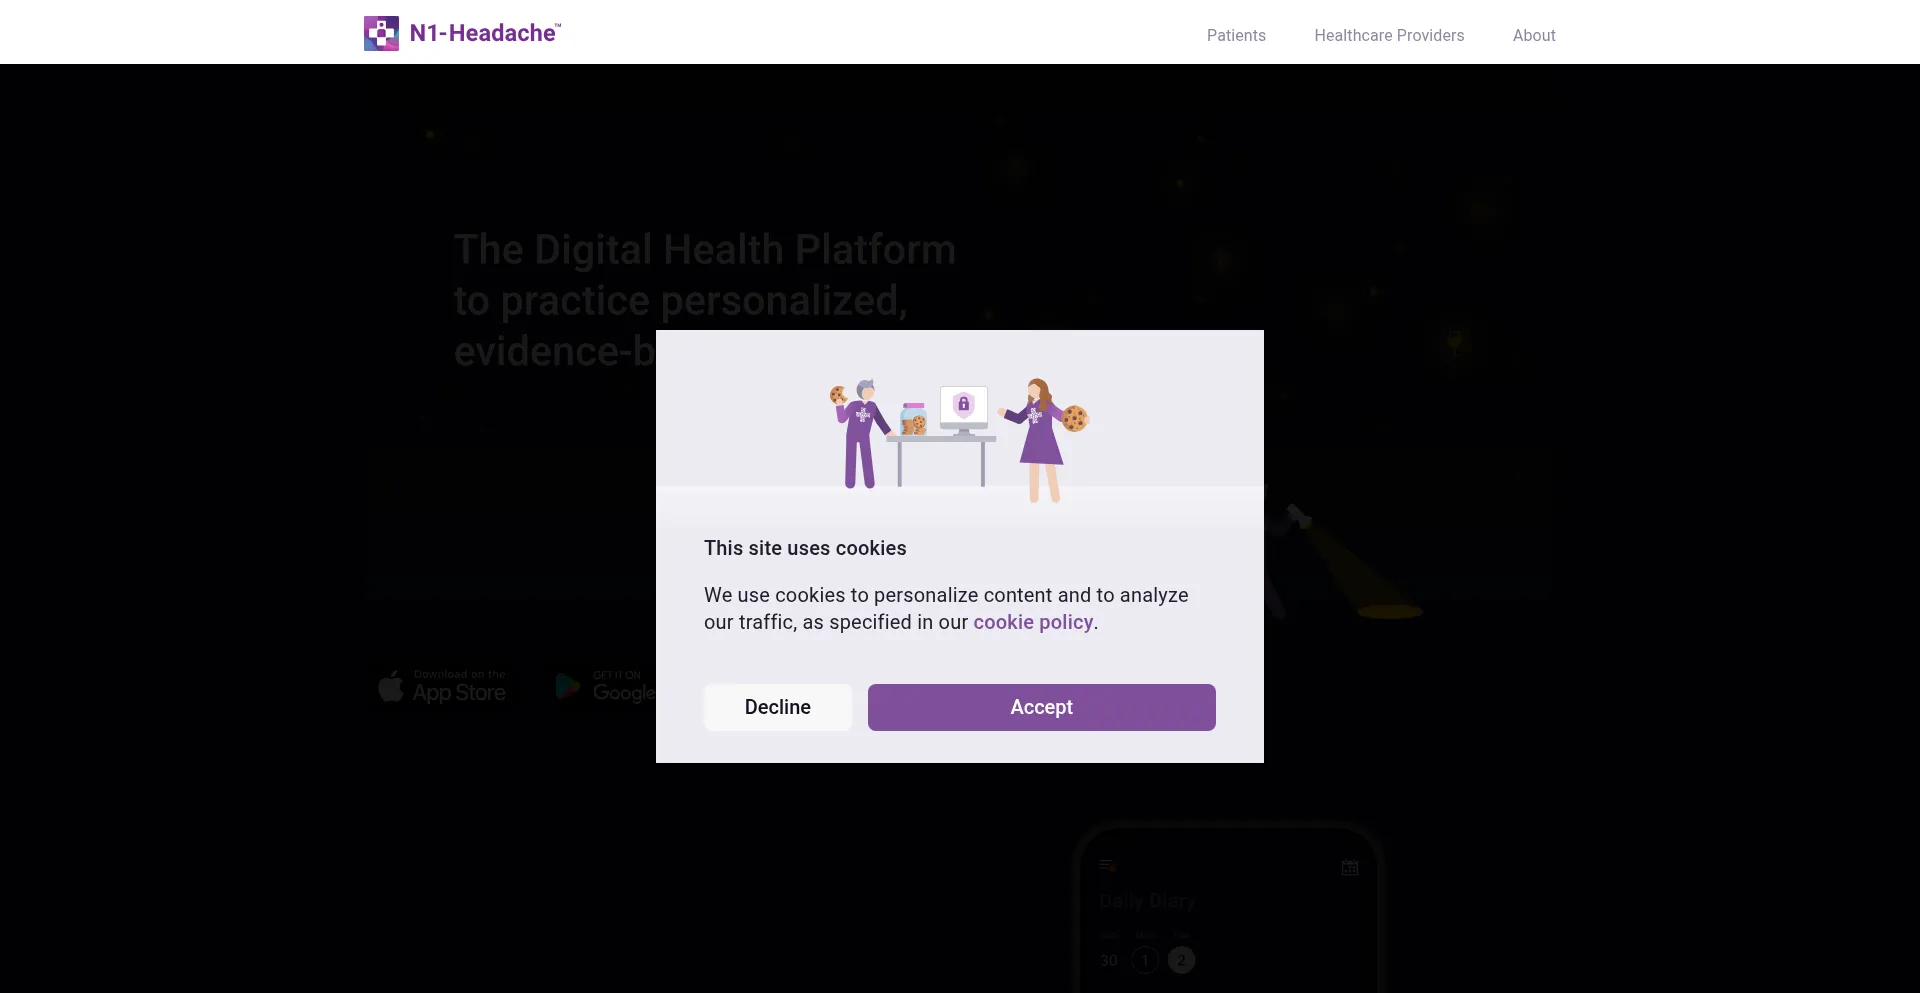Select day 2 in the Daily Diary

[1181, 960]
